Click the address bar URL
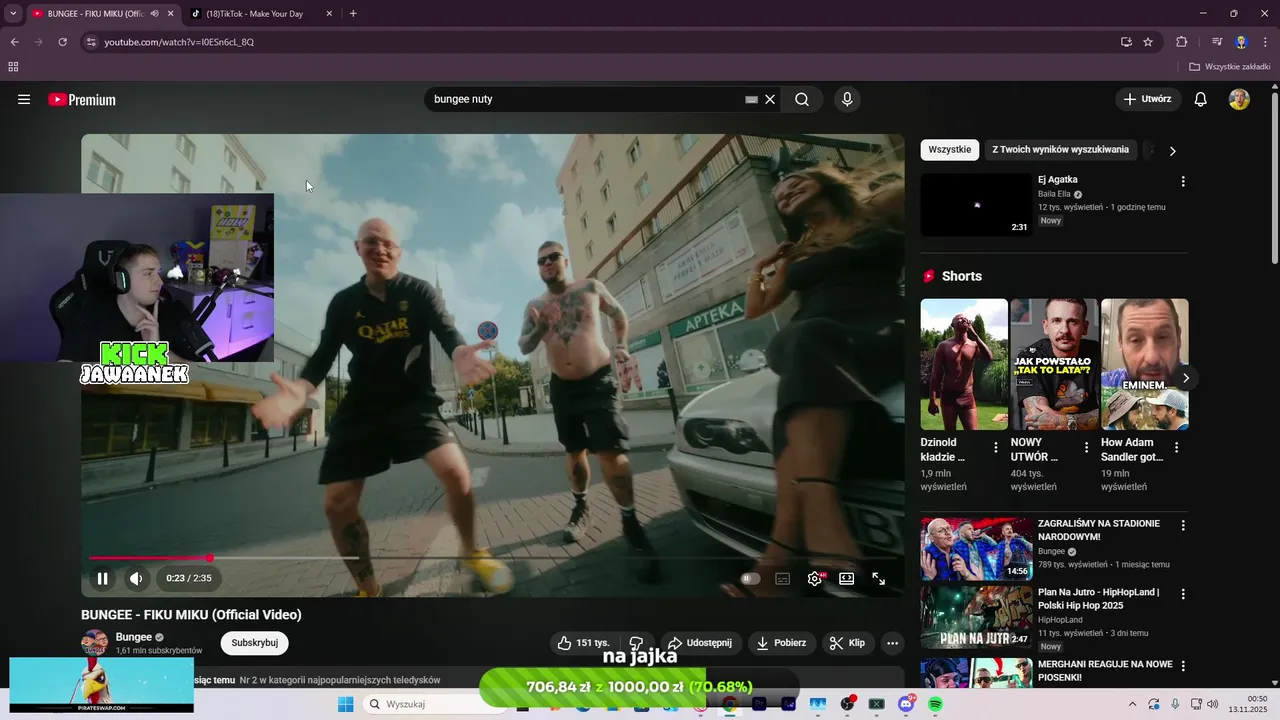The image size is (1280, 720). 179,42
